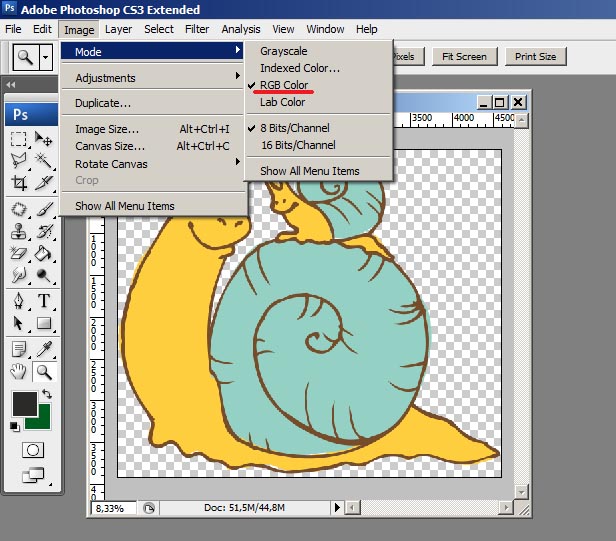Select the Pen tool
This screenshot has height=541, width=616.
point(18,301)
